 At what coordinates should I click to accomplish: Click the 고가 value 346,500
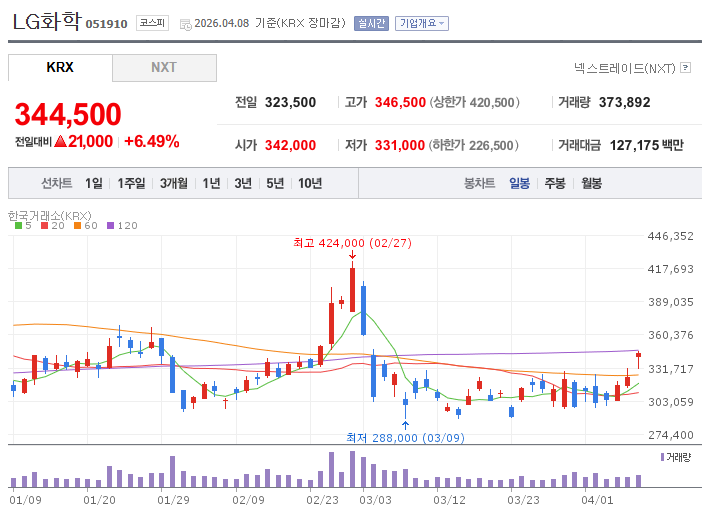400,103
